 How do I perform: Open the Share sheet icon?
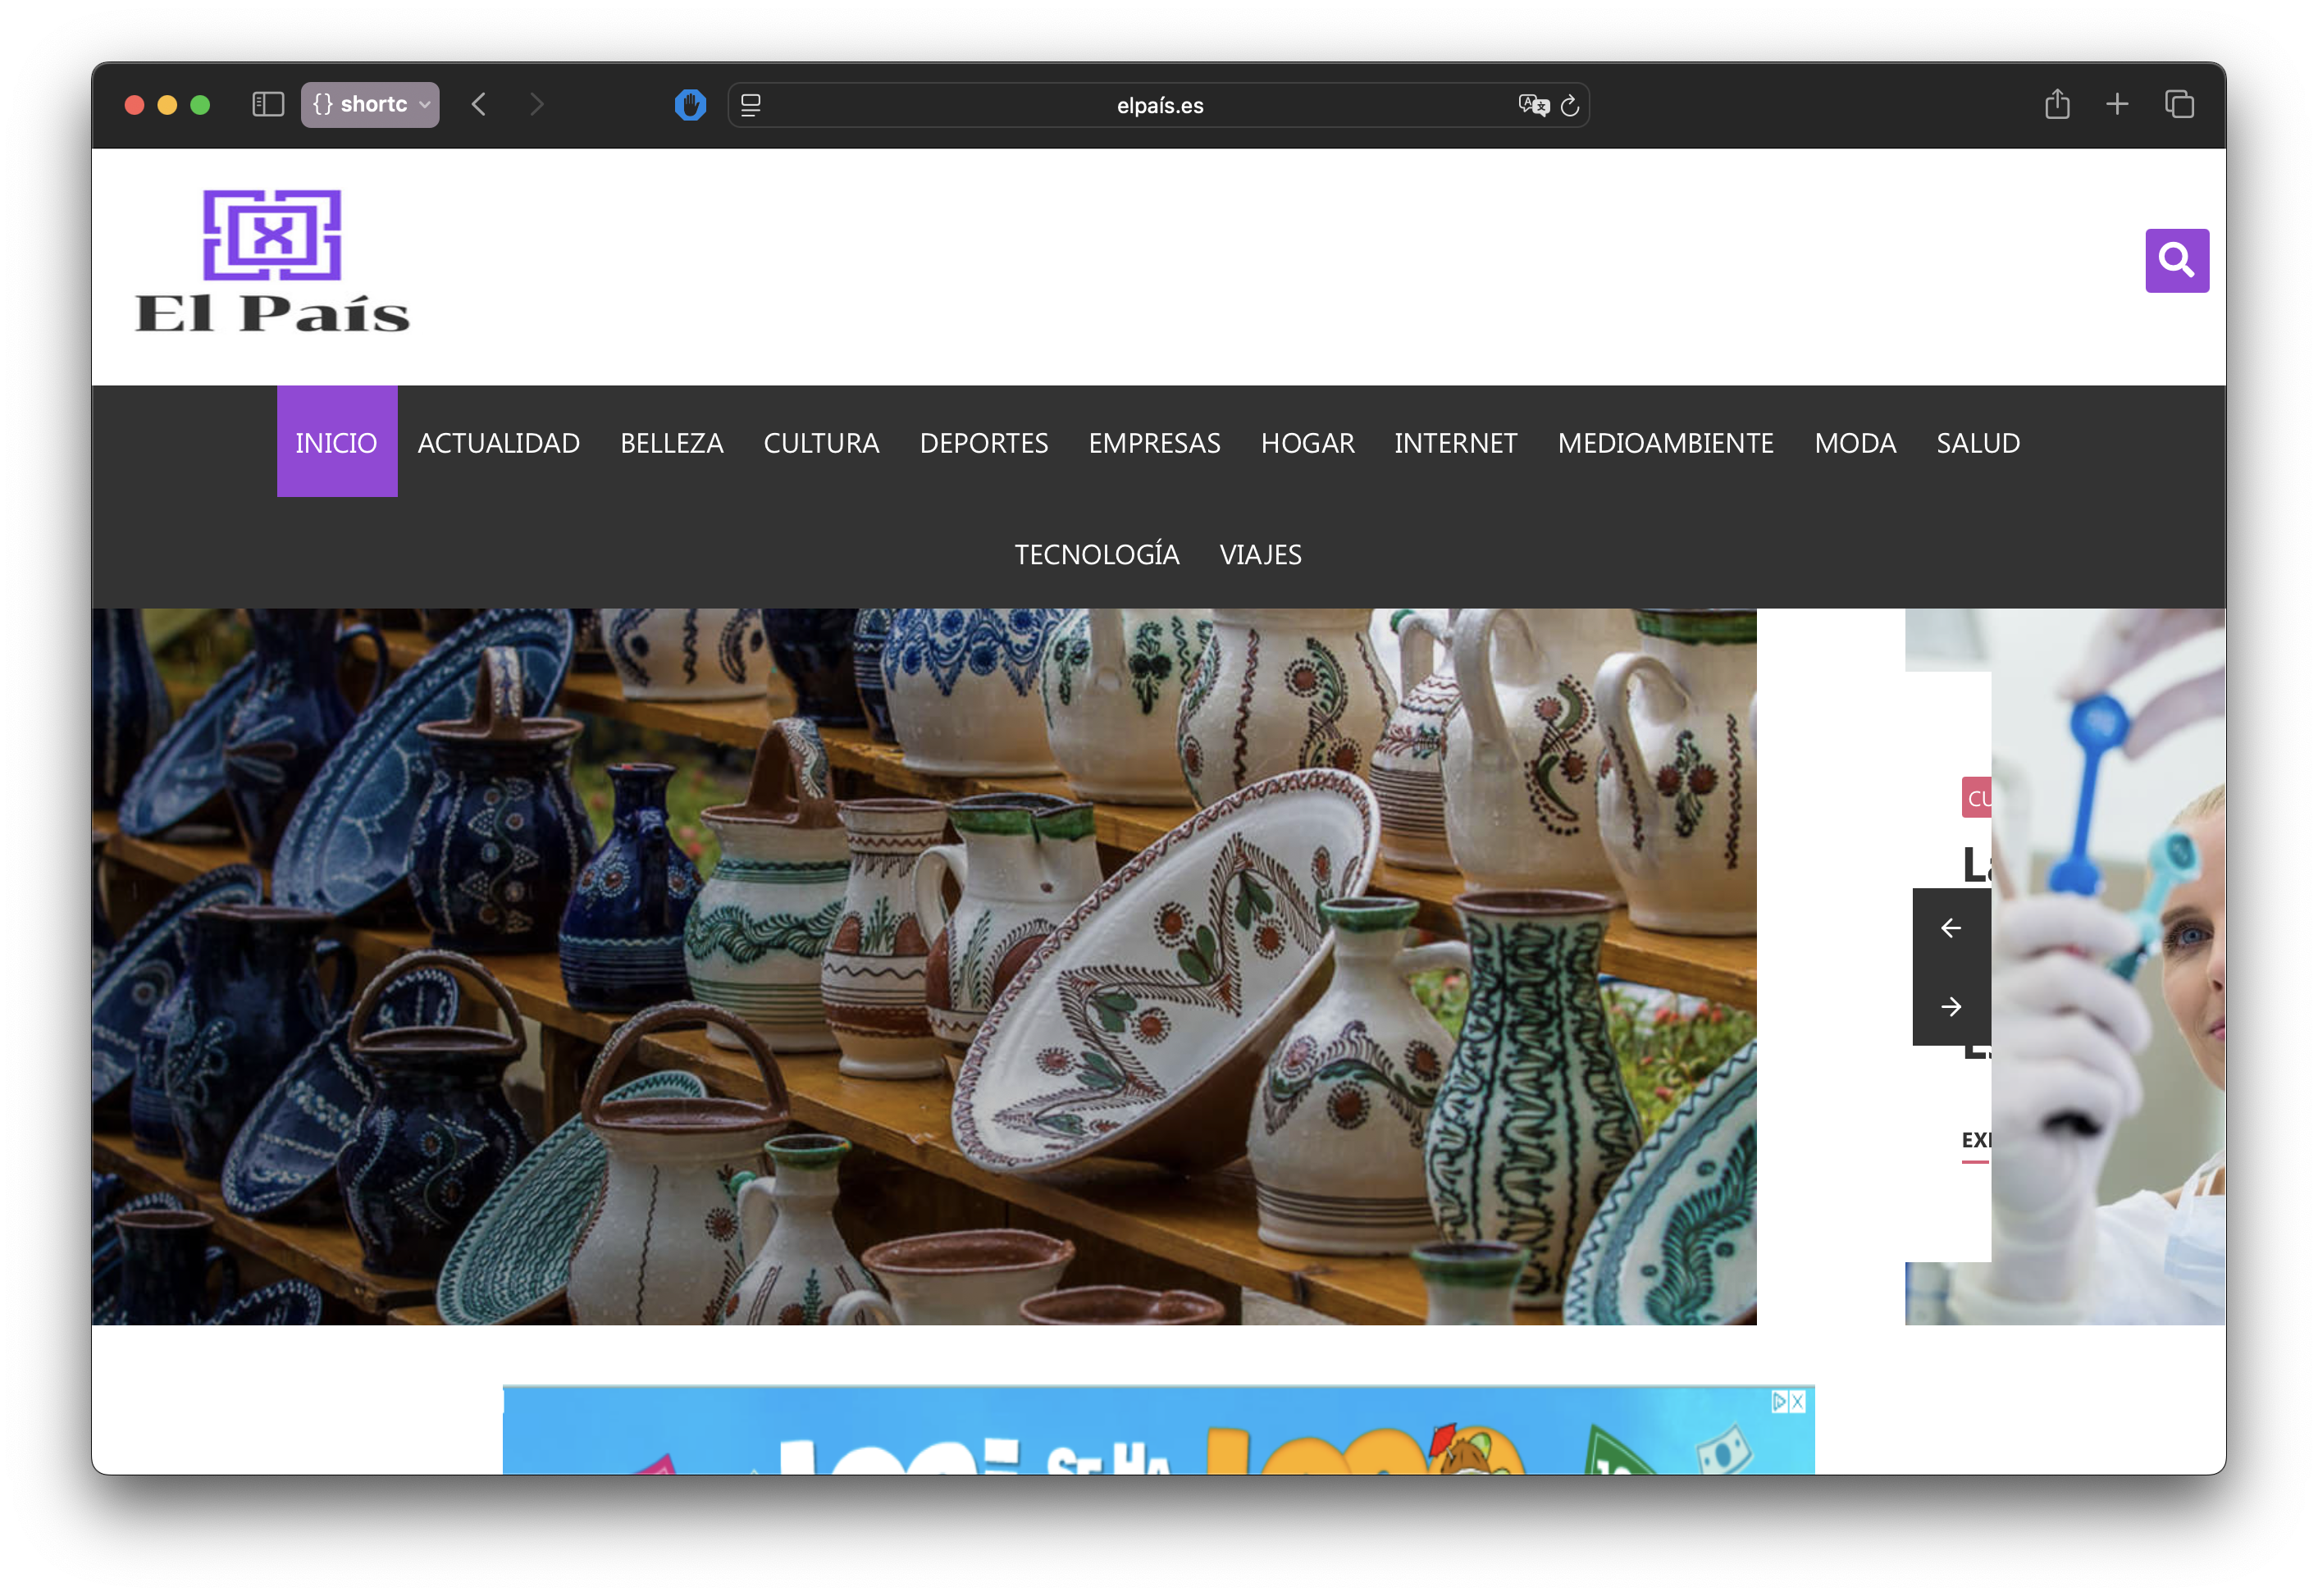[2056, 105]
